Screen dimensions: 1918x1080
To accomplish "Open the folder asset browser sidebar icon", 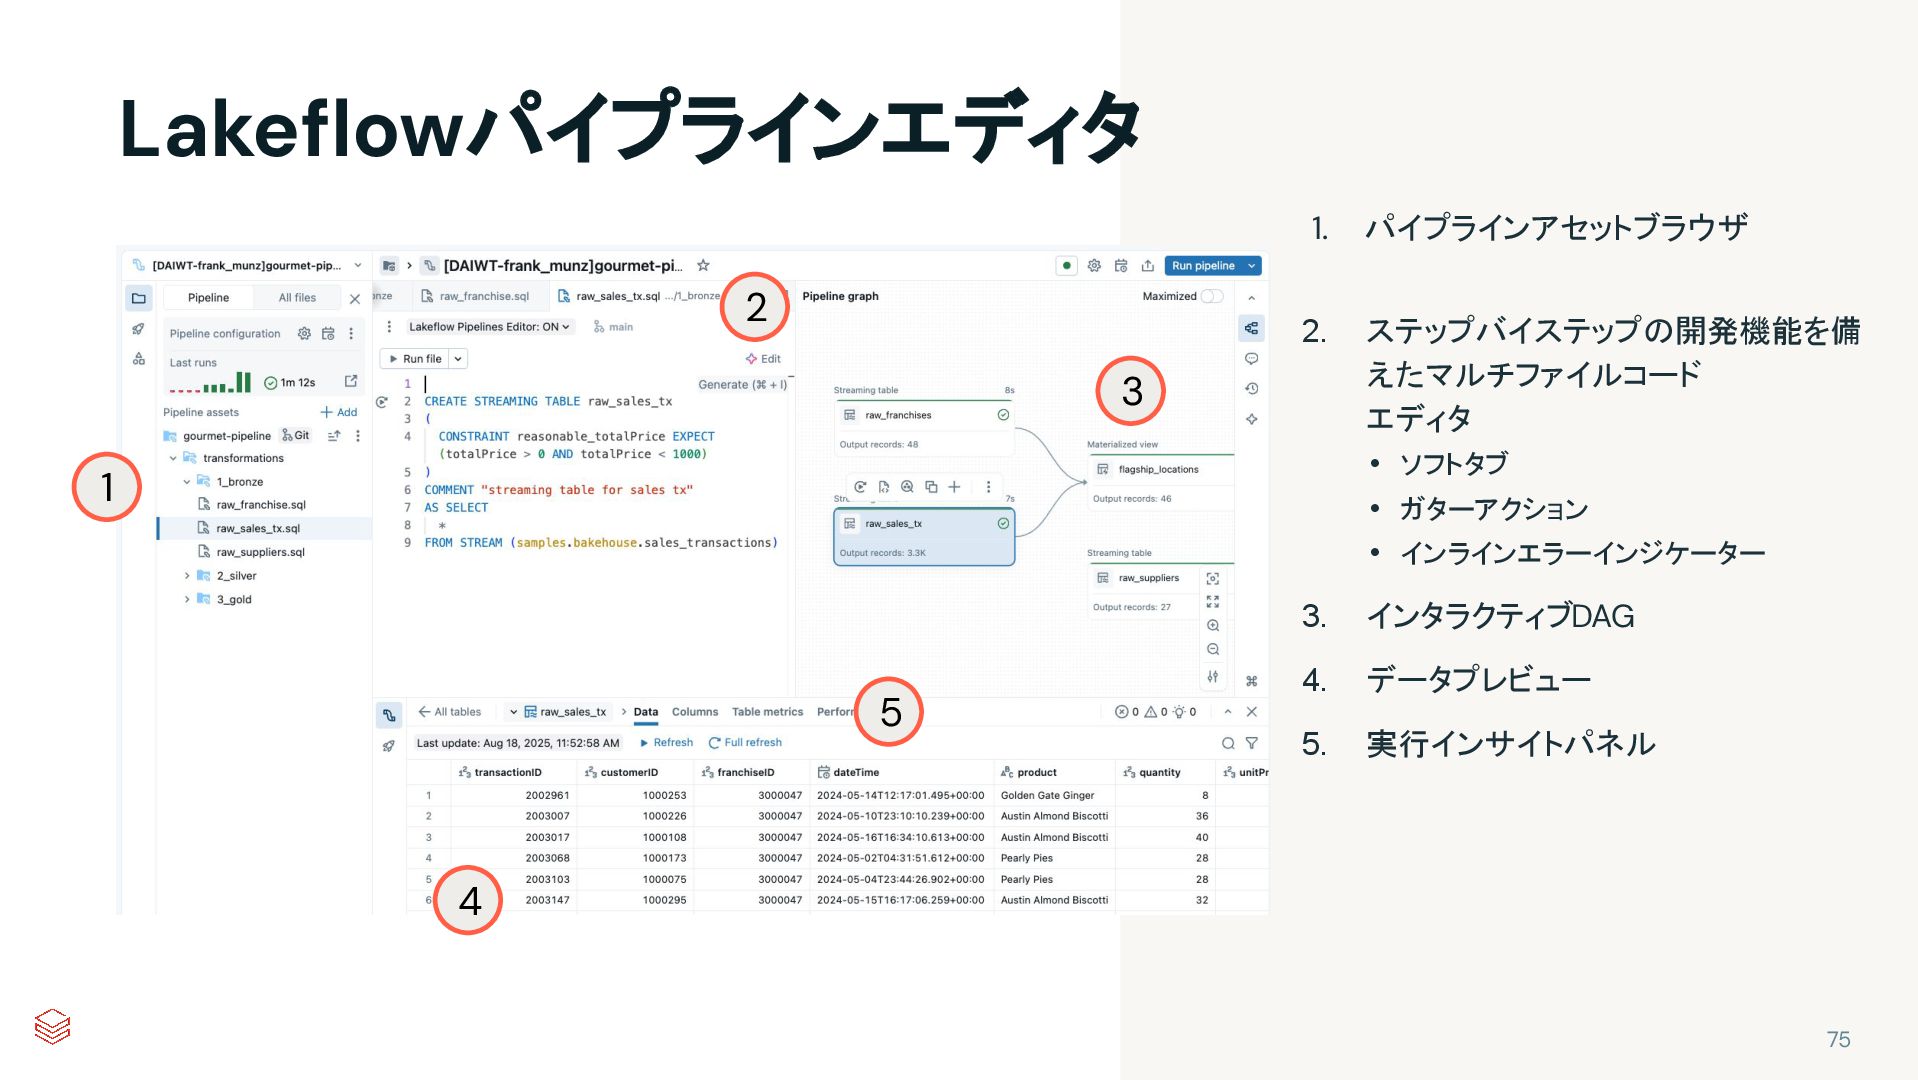I will 139,298.
